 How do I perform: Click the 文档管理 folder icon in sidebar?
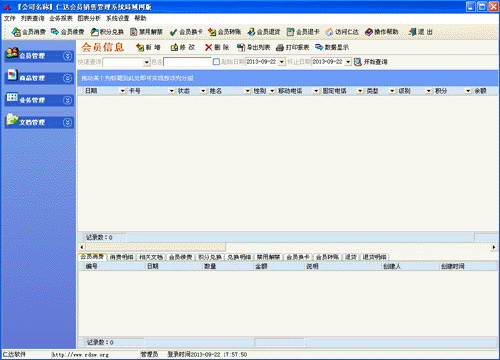tap(12, 119)
